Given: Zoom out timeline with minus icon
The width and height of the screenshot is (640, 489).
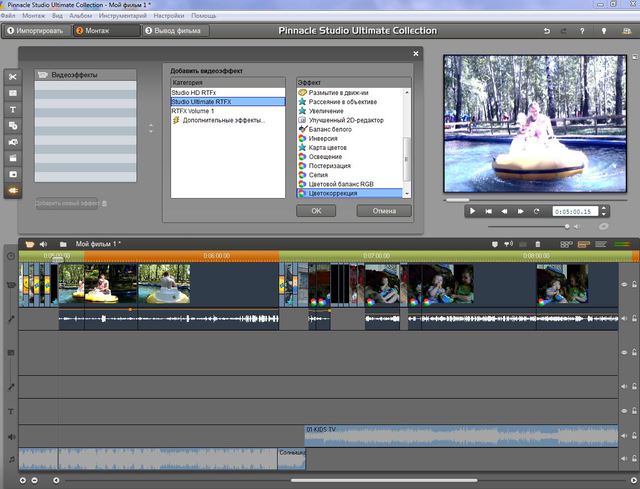Looking at the screenshot, I should click(35, 480).
